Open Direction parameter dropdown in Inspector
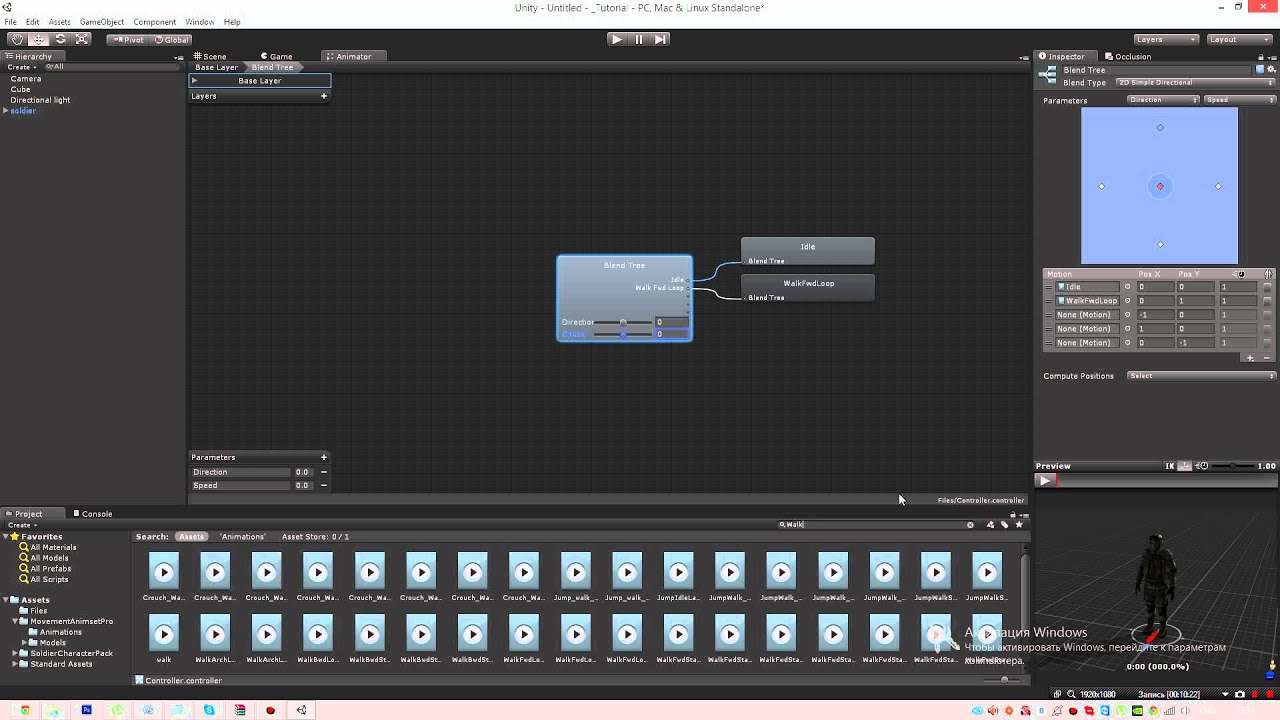1280x720 pixels. [1163, 100]
